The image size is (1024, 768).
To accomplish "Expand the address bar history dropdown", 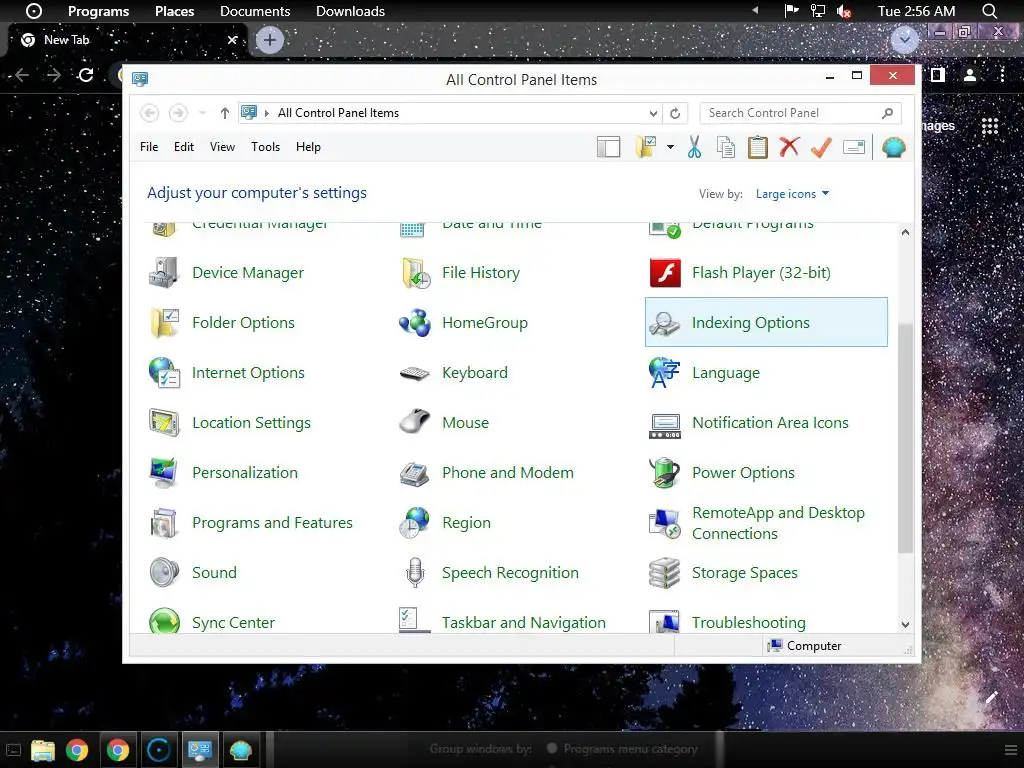I will [653, 113].
